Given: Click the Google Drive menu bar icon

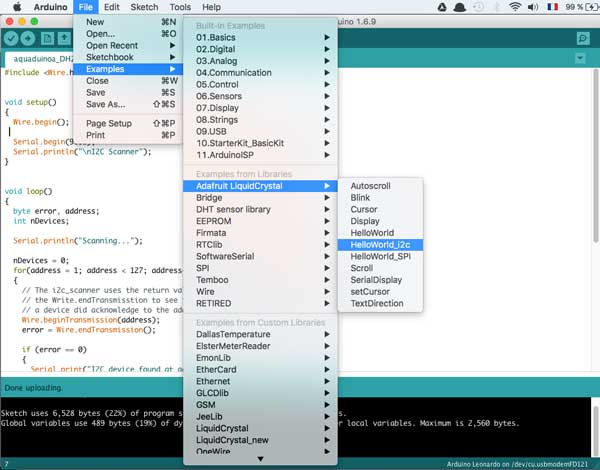Looking at the screenshot, I should pos(442,7).
